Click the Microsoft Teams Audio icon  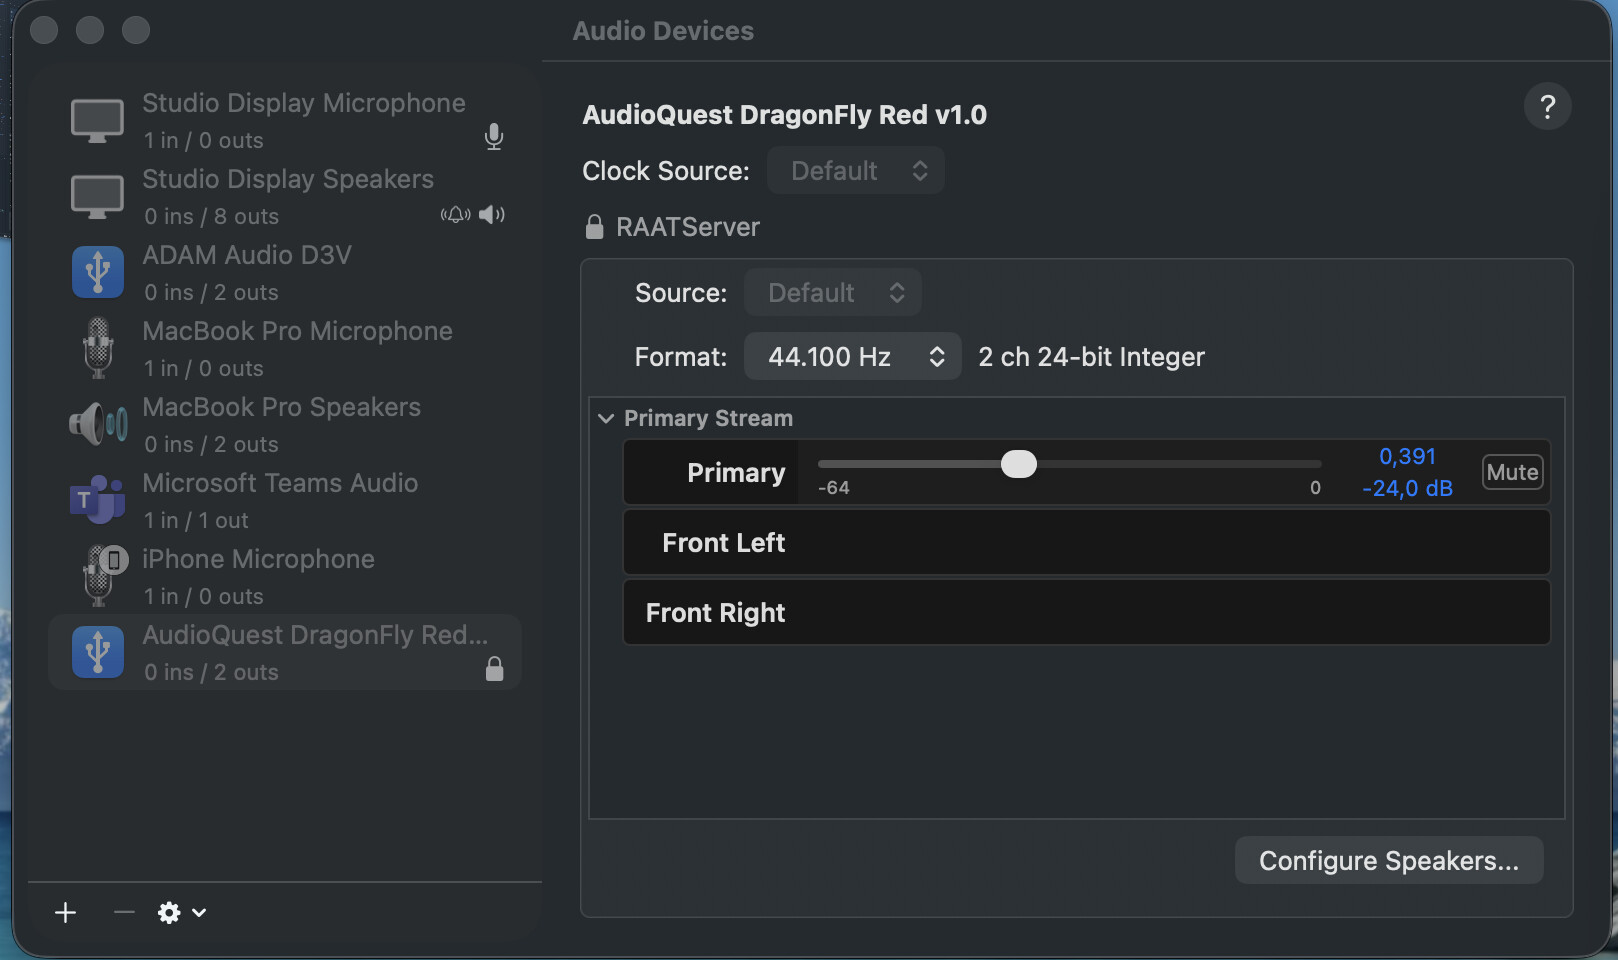97,500
